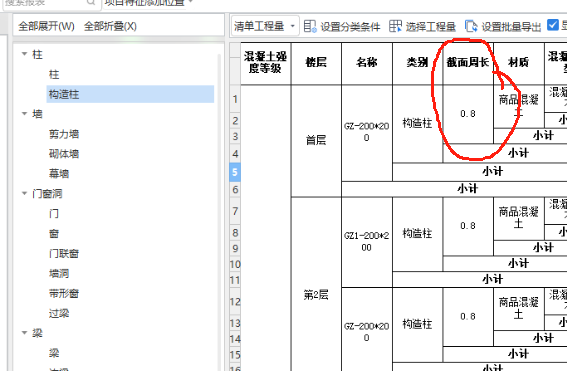Select row number 5 header
Image resolution: width=567 pixels, height=371 pixels.
pos(235,172)
